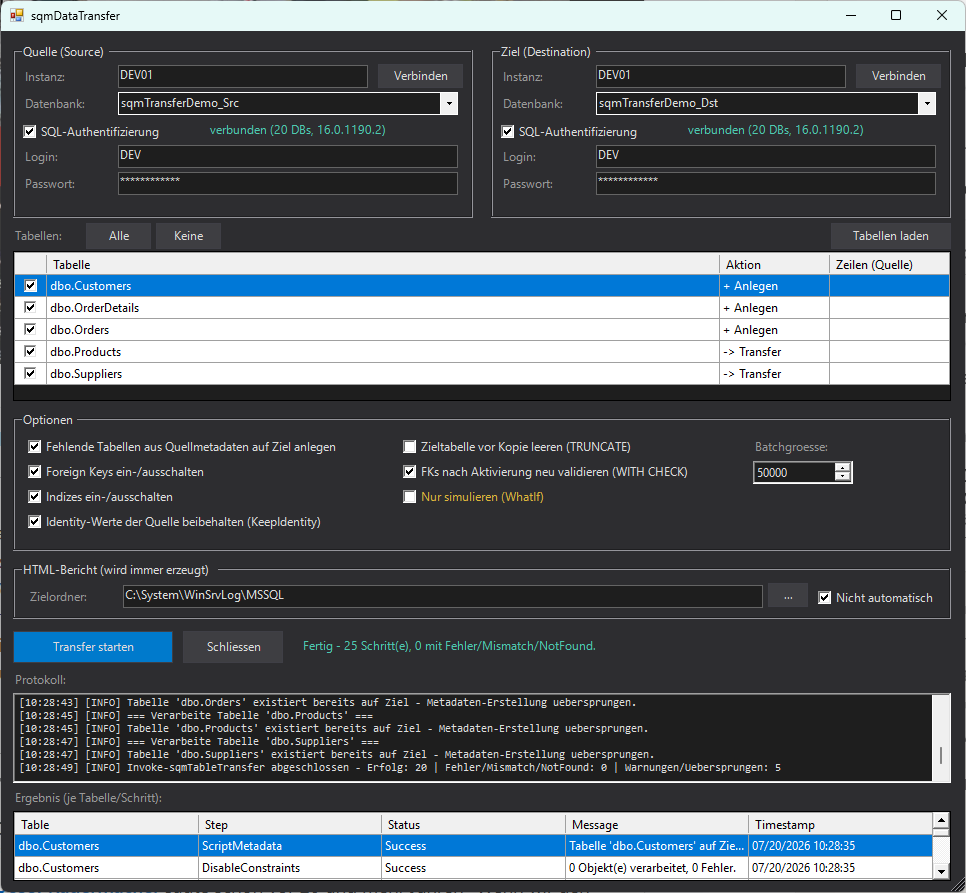Click '-> Transfer' action for dbo.Suppliers
The image size is (966, 893).
[752, 373]
